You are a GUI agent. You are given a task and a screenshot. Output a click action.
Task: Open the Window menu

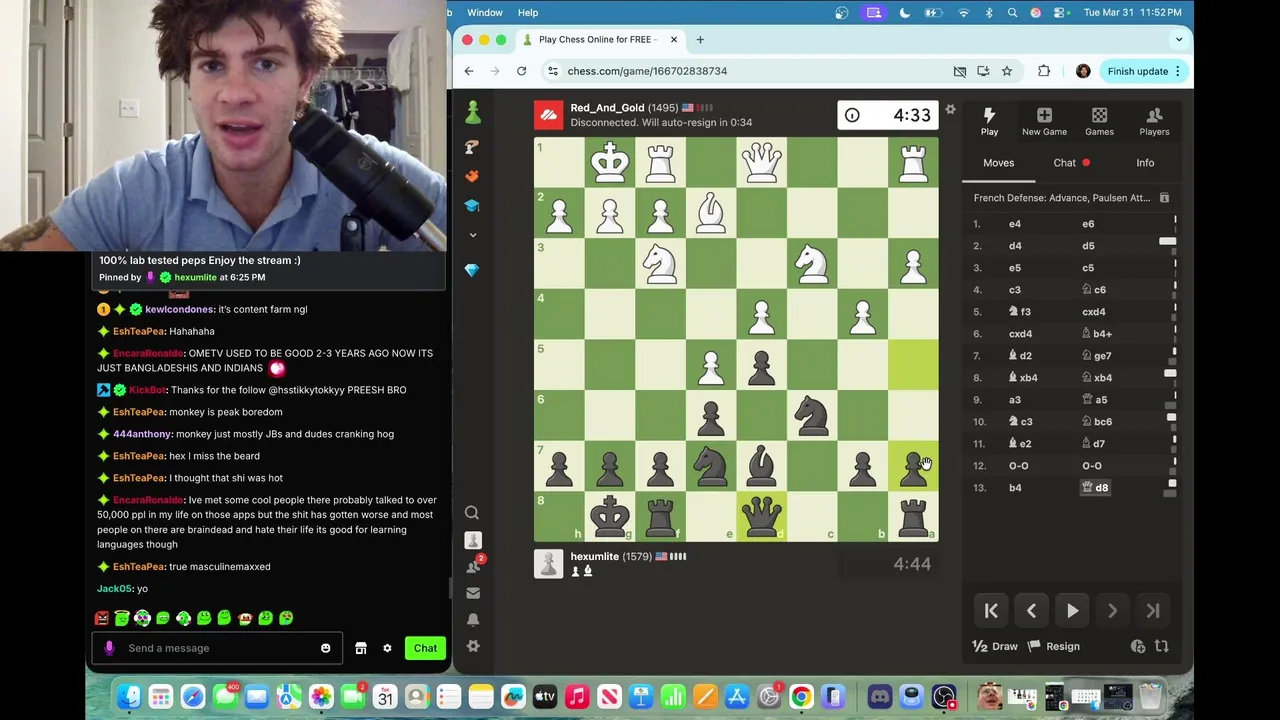485,13
